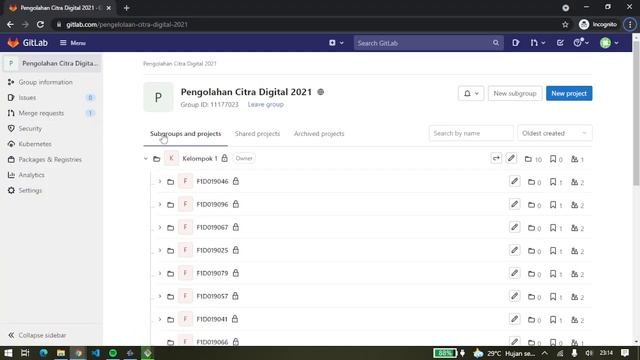The height and width of the screenshot is (360, 640).
Task: Open F1D019067 subgroup name
Action: click(x=212, y=227)
